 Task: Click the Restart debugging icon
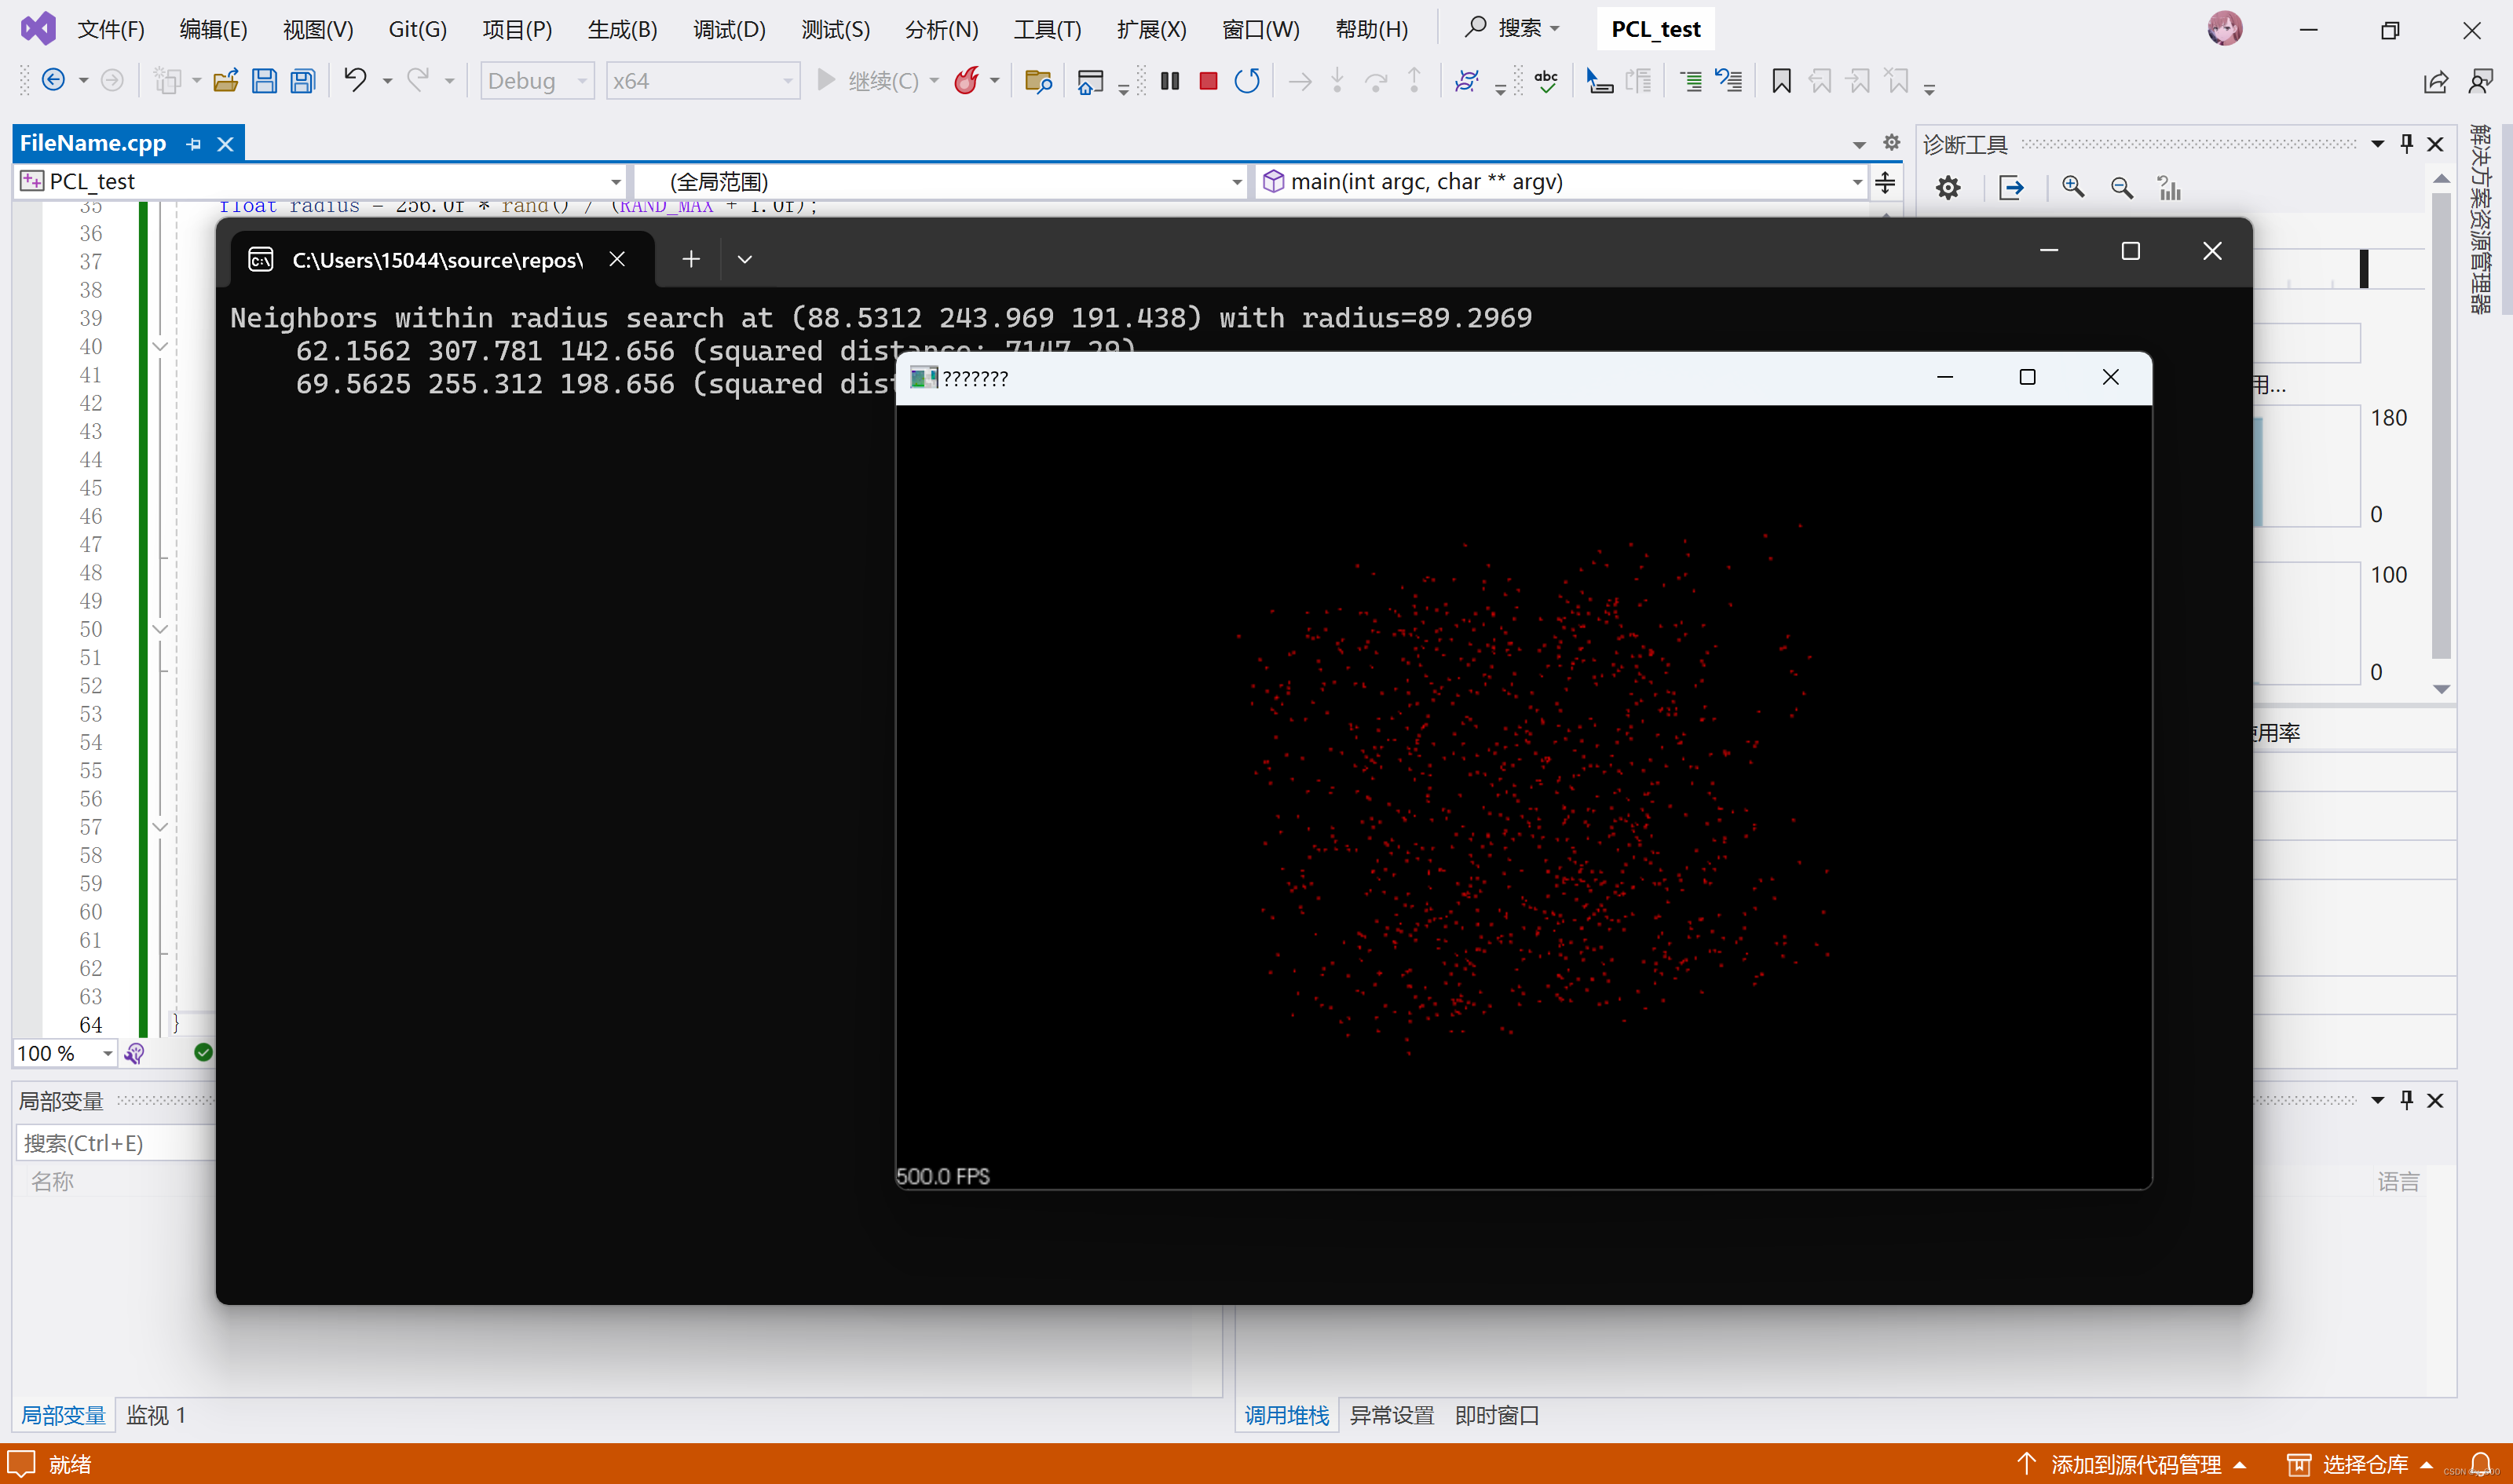click(x=1246, y=81)
